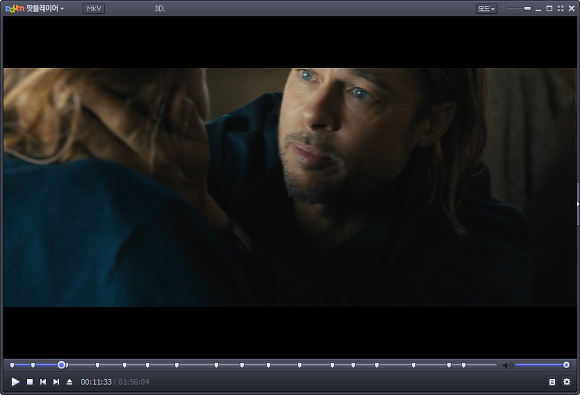Skip to the next track or chapter
This screenshot has height=395, width=580.
[56, 382]
